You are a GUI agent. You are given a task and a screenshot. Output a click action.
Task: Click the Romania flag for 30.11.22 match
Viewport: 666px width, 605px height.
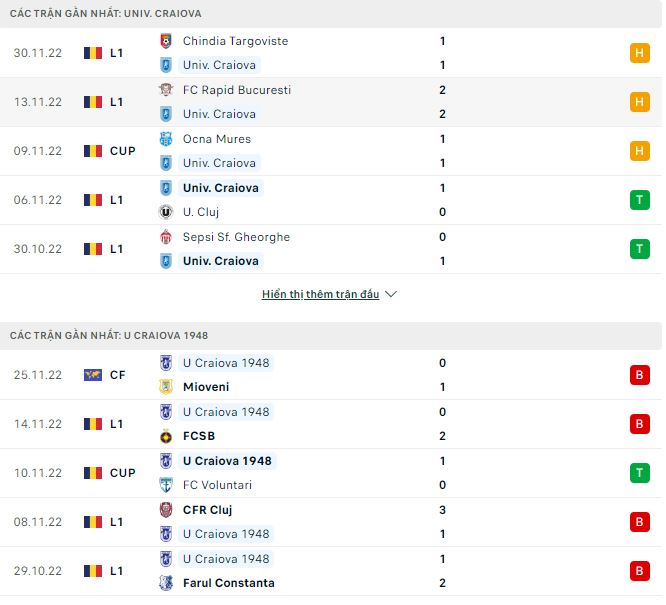tap(93, 53)
